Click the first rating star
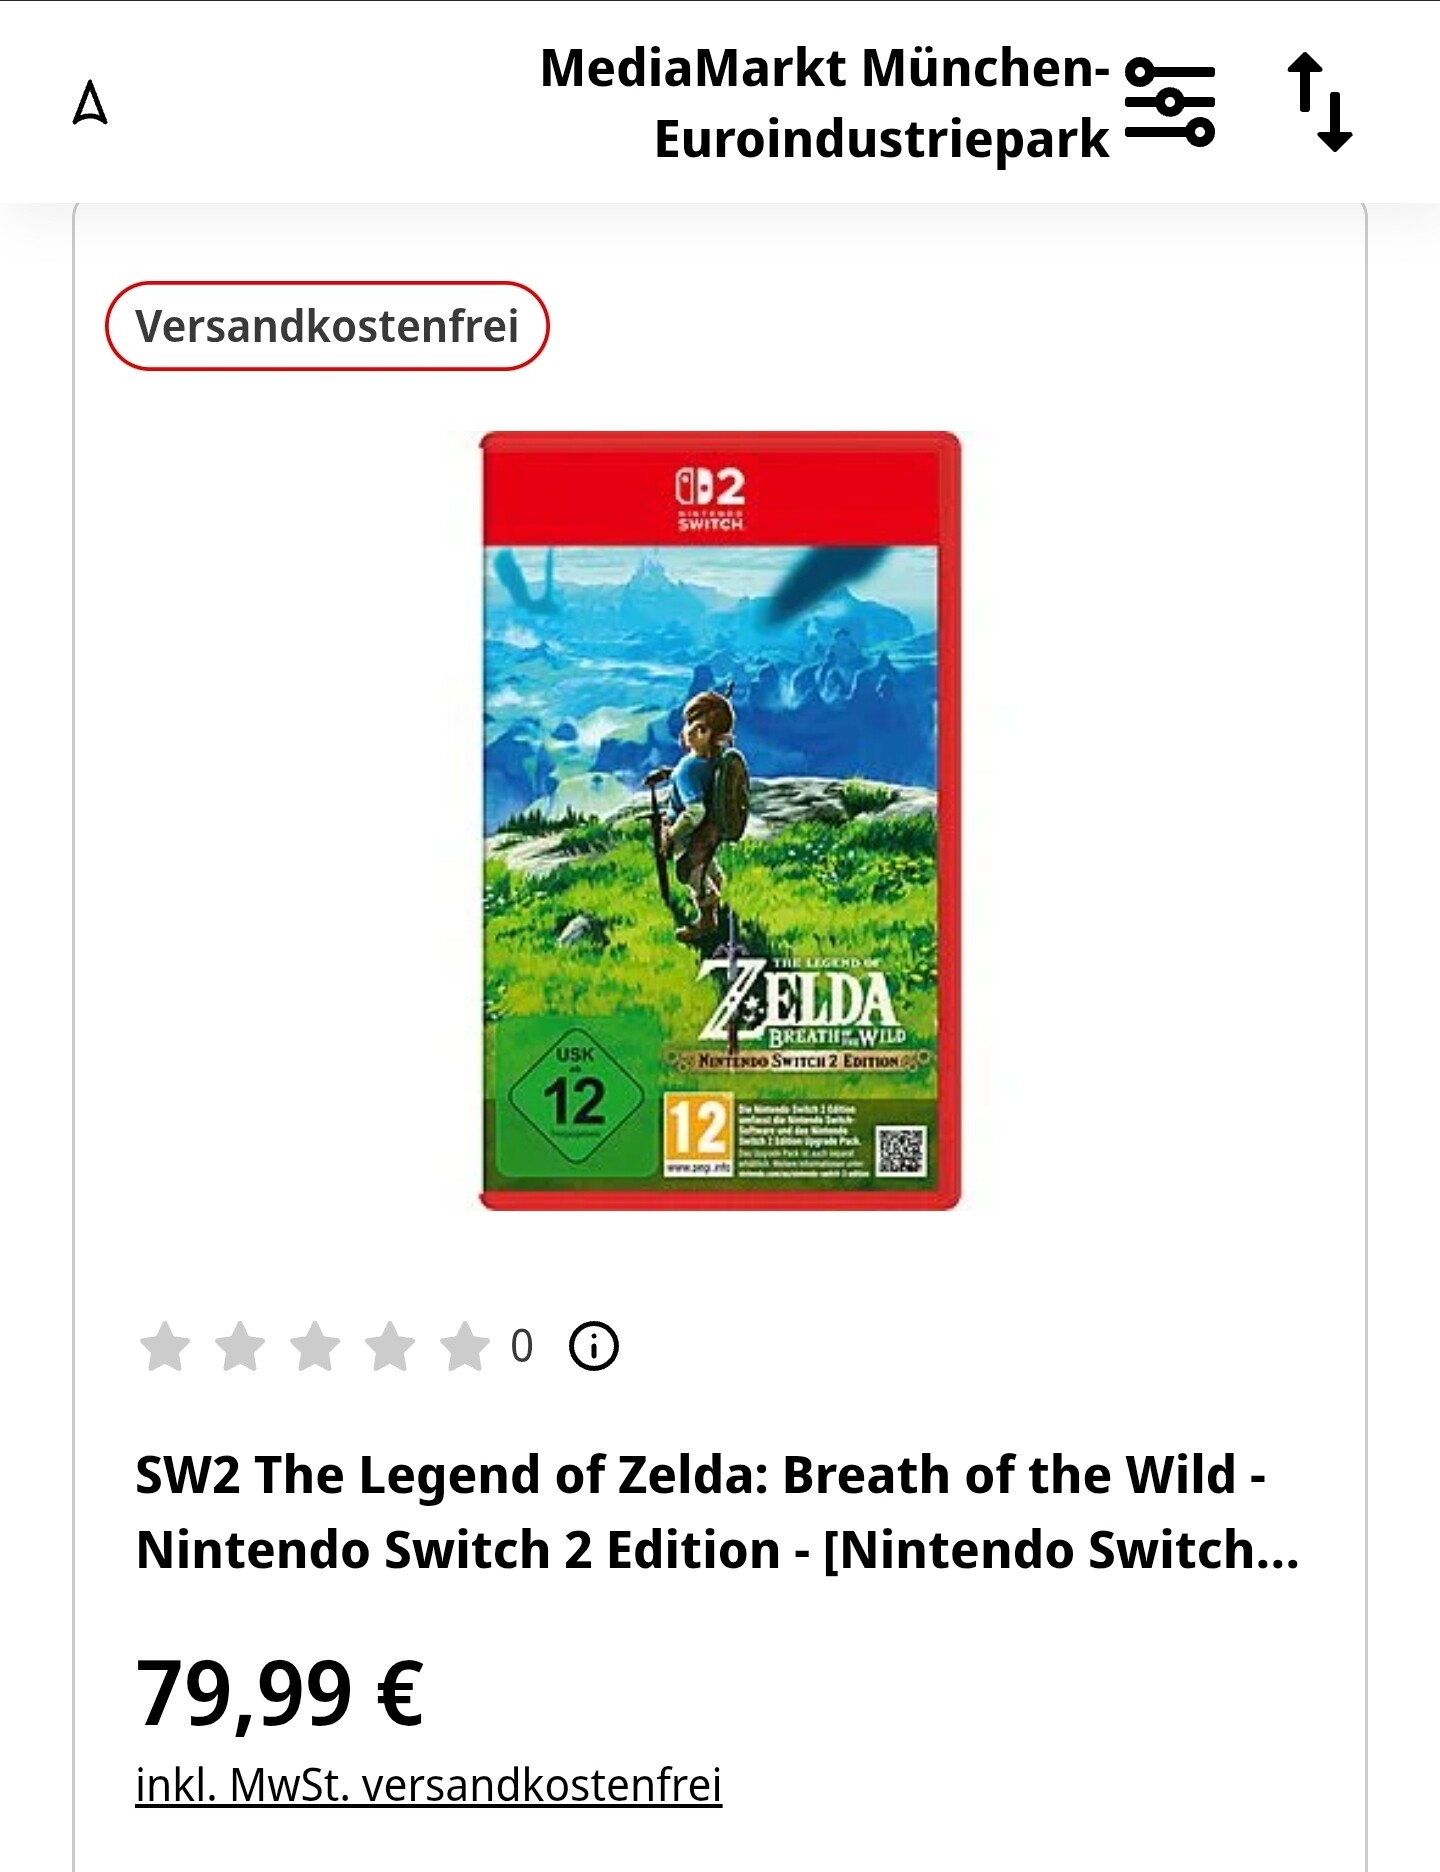Image resolution: width=1440 pixels, height=1872 pixels. click(x=165, y=1346)
